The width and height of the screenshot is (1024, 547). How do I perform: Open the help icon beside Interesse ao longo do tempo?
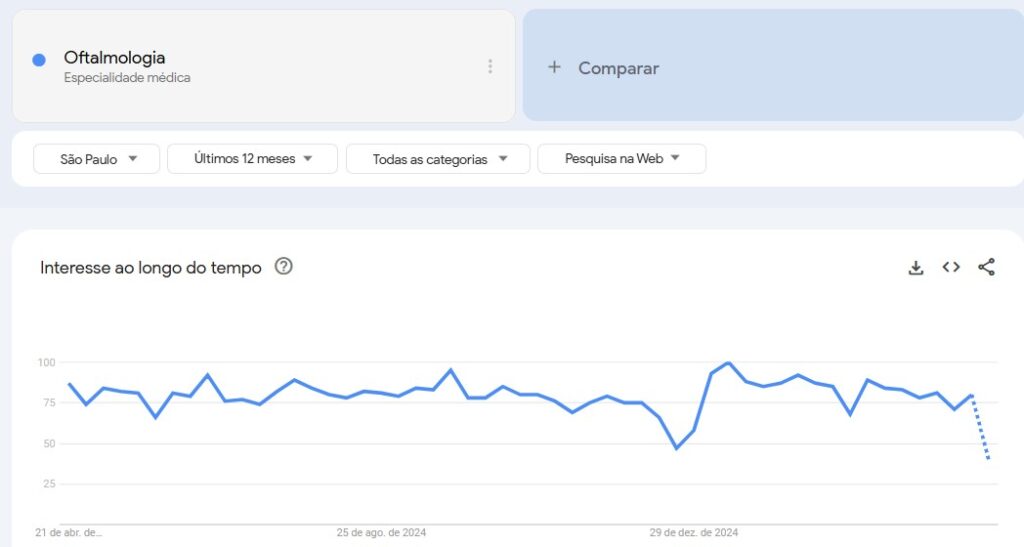pyautogui.click(x=283, y=266)
